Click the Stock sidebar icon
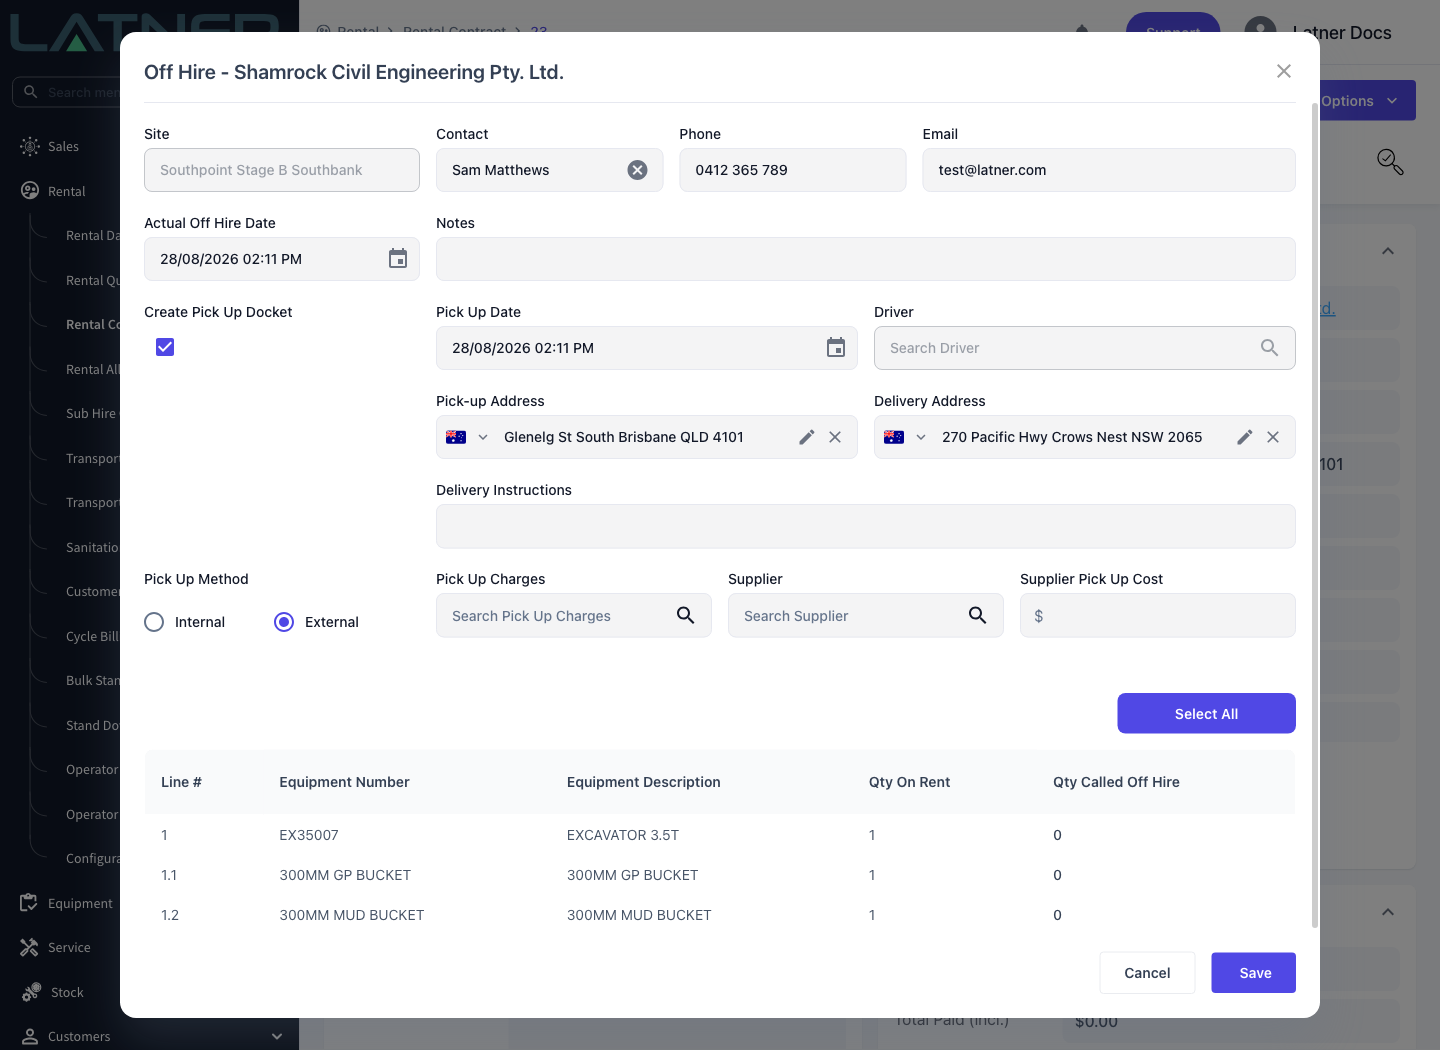The image size is (1440, 1050). [x=31, y=992]
